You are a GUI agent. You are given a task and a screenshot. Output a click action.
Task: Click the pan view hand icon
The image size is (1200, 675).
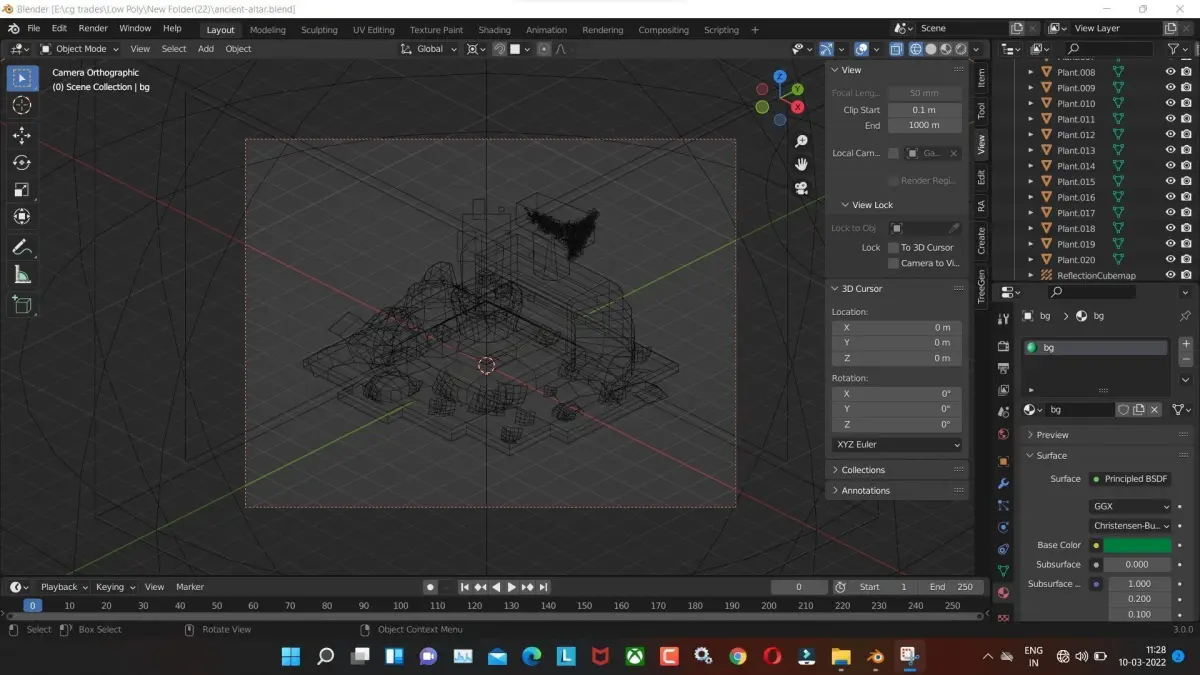click(801, 164)
